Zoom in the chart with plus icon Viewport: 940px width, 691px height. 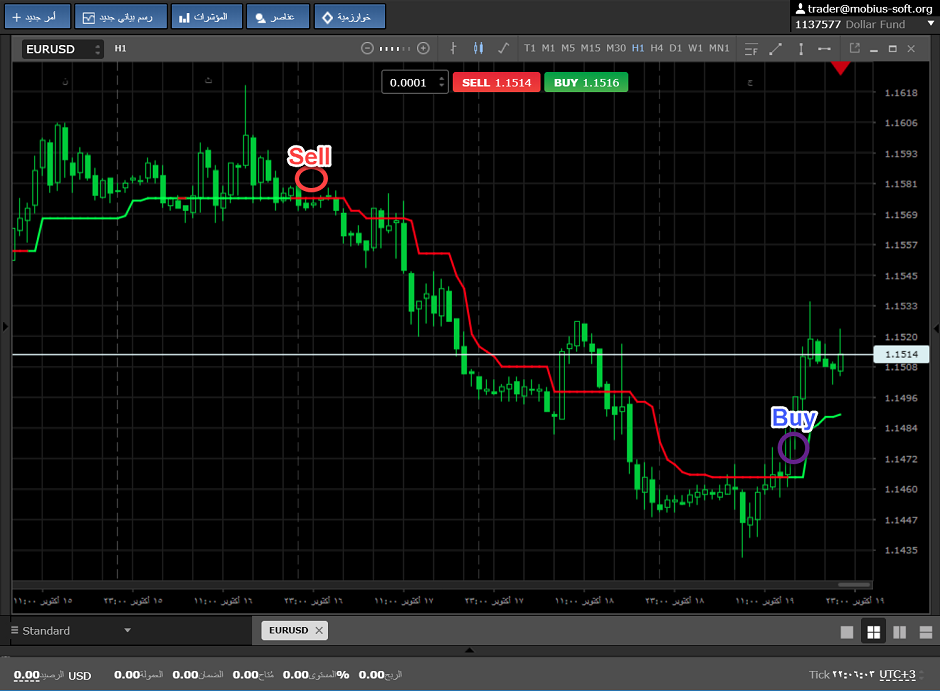[423, 48]
